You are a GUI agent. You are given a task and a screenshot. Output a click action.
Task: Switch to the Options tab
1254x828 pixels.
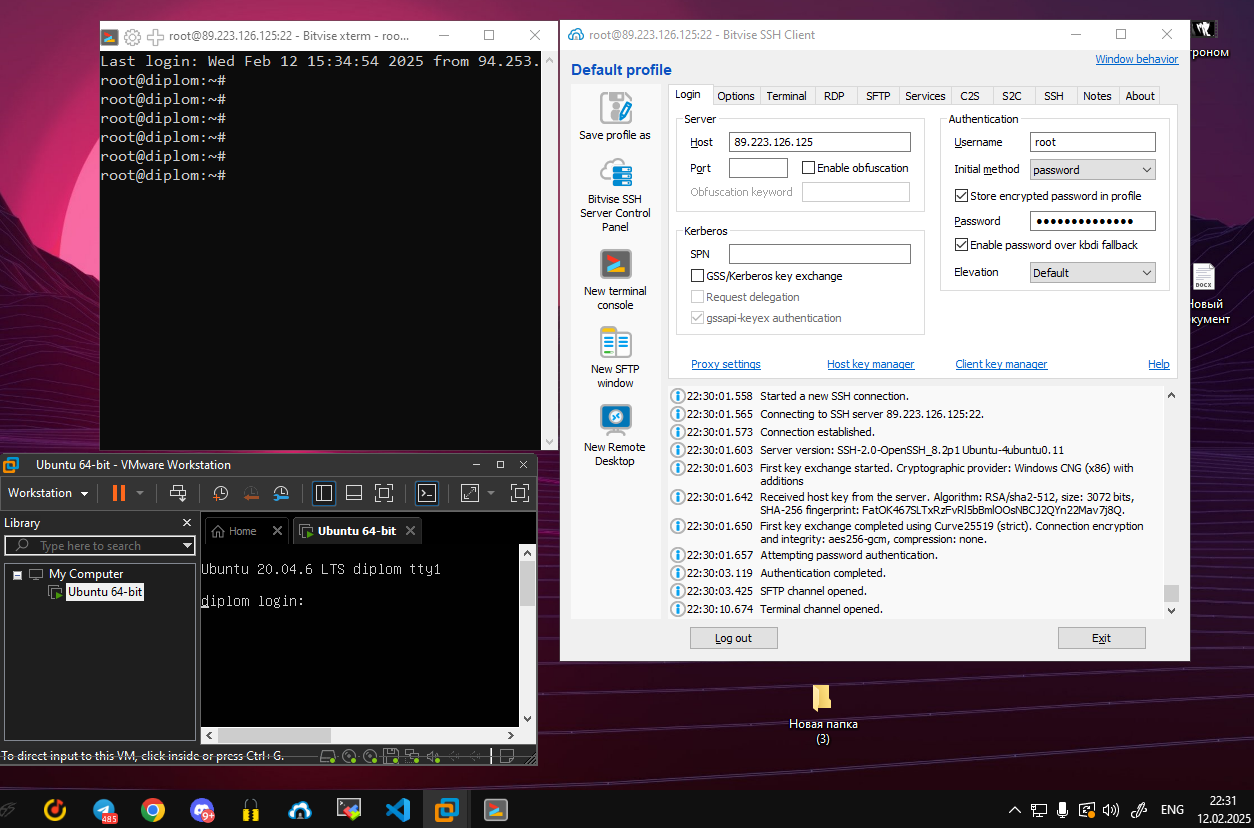coord(735,96)
